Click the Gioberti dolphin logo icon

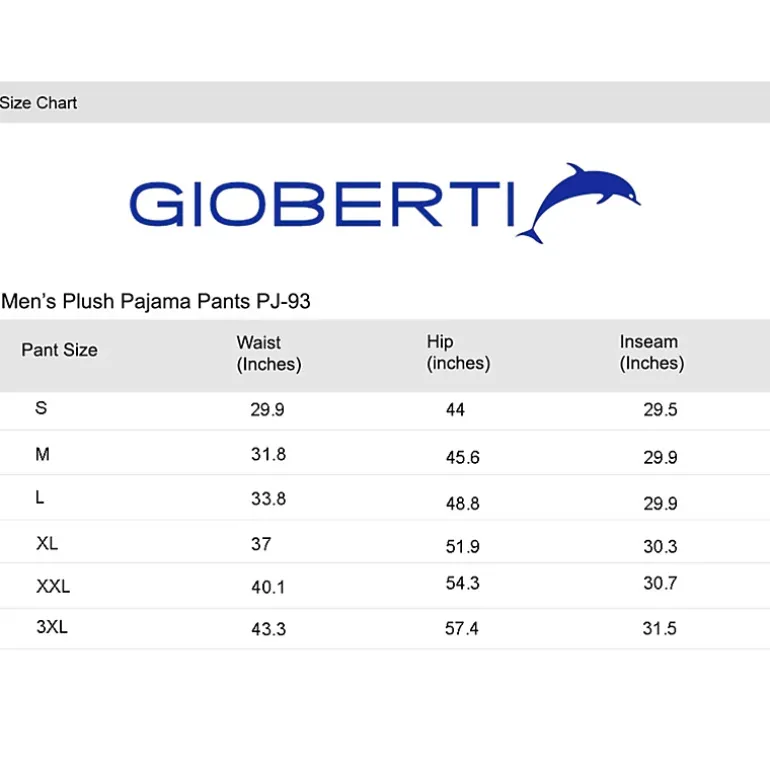[578, 203]
